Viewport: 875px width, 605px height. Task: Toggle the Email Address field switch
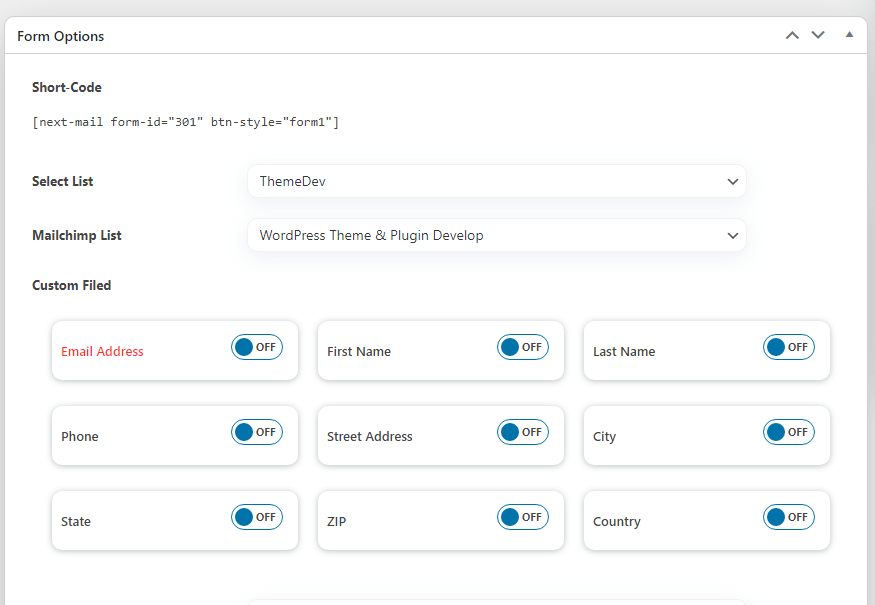coord(257,347)
